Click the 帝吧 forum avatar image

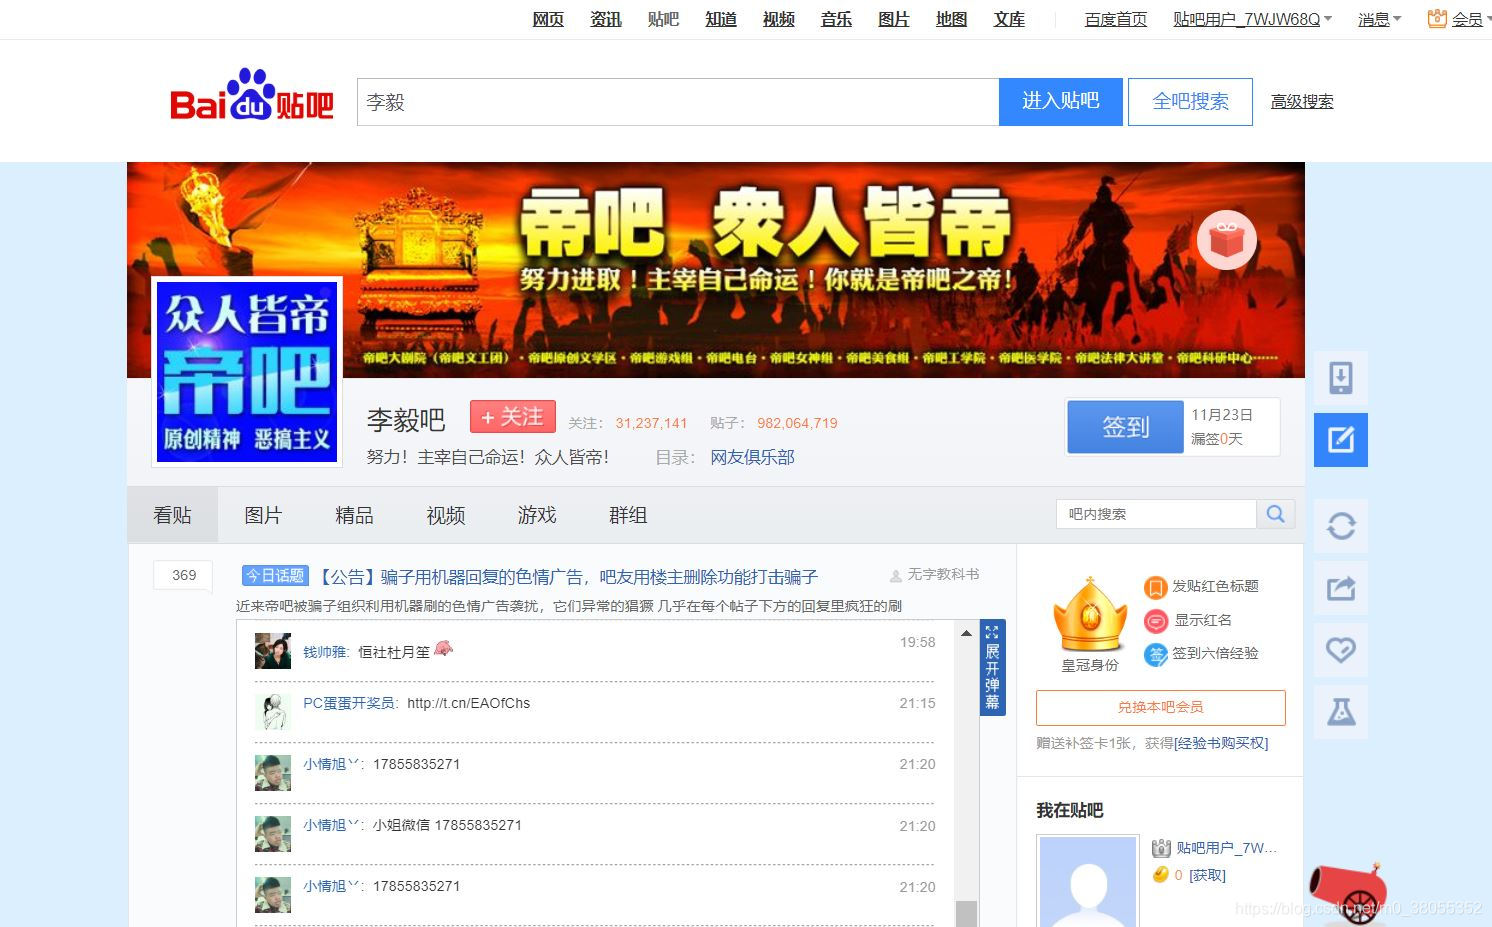pyautogui.click(x=247, y=371)
